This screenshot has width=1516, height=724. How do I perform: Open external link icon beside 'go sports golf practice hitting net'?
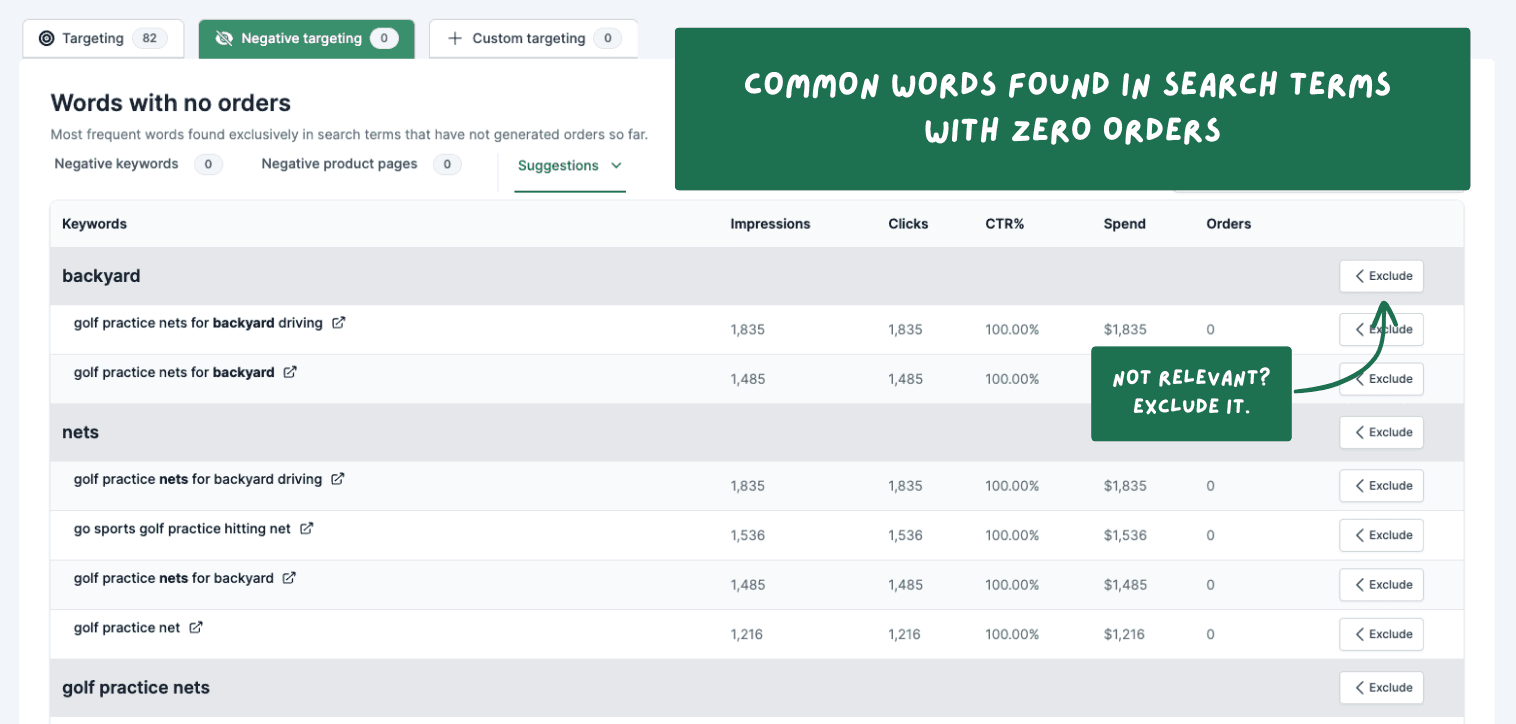307,528
